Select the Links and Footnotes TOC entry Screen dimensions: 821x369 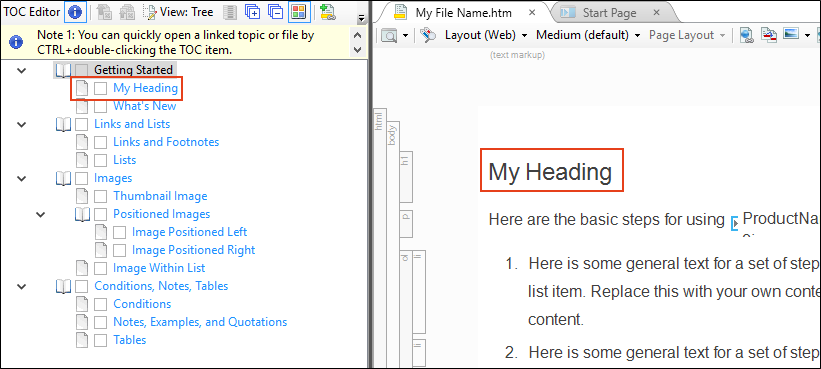[x=166, y=142]
